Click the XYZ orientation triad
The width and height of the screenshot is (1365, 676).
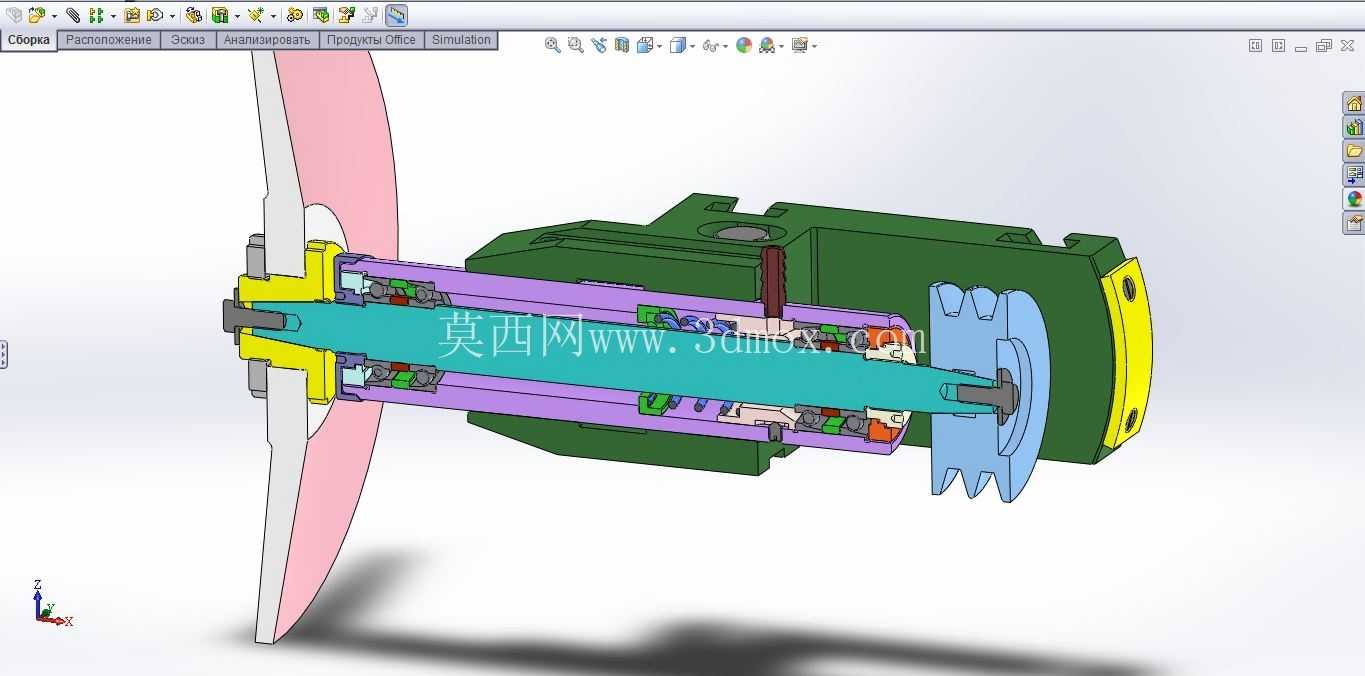pyautogui.click(x=50, y=603)
